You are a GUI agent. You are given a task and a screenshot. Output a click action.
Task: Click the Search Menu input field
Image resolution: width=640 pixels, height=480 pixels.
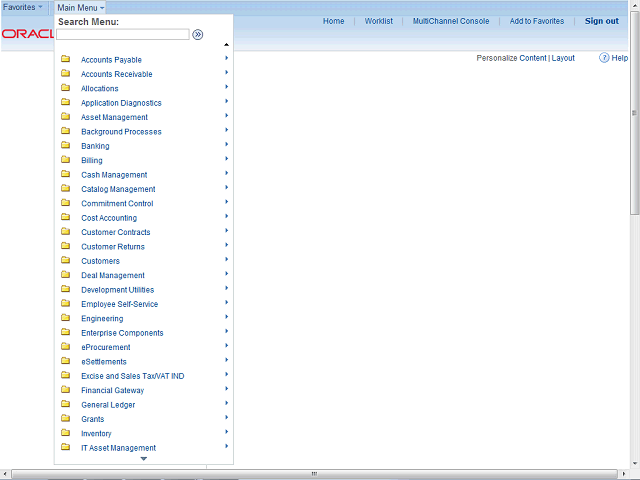click(x=123, y=34)
